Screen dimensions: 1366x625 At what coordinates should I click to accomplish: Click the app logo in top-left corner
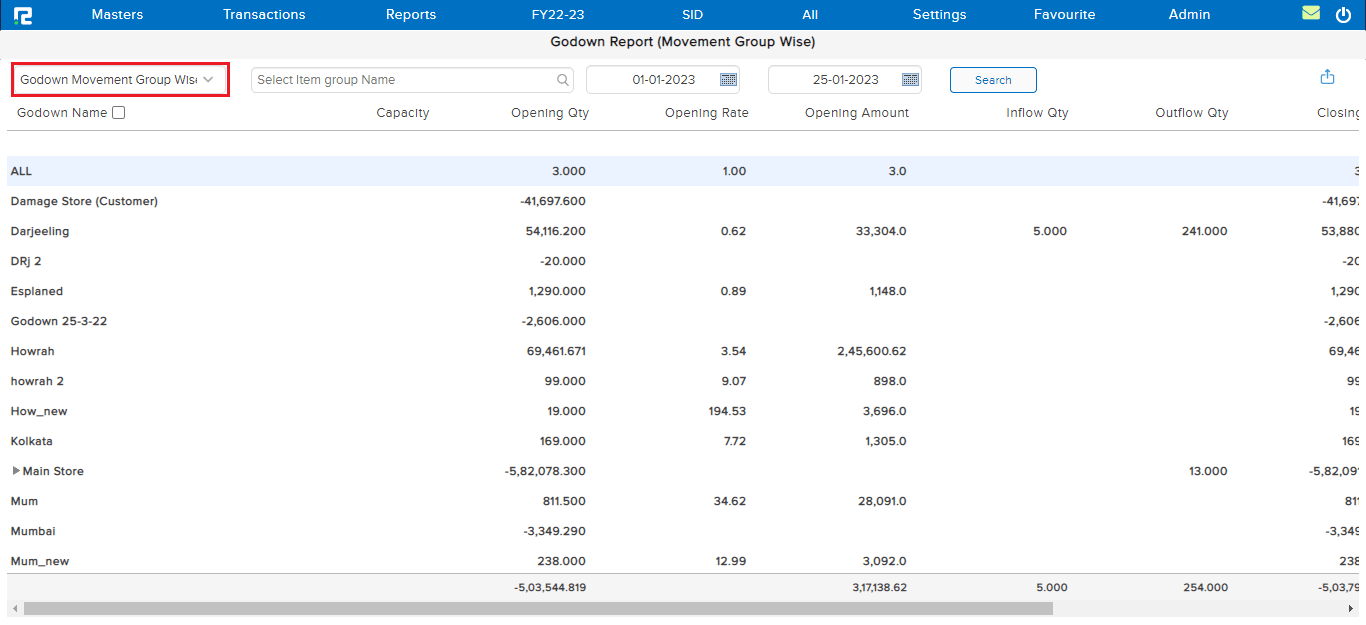pyautogui.click(x=23, y=15)
